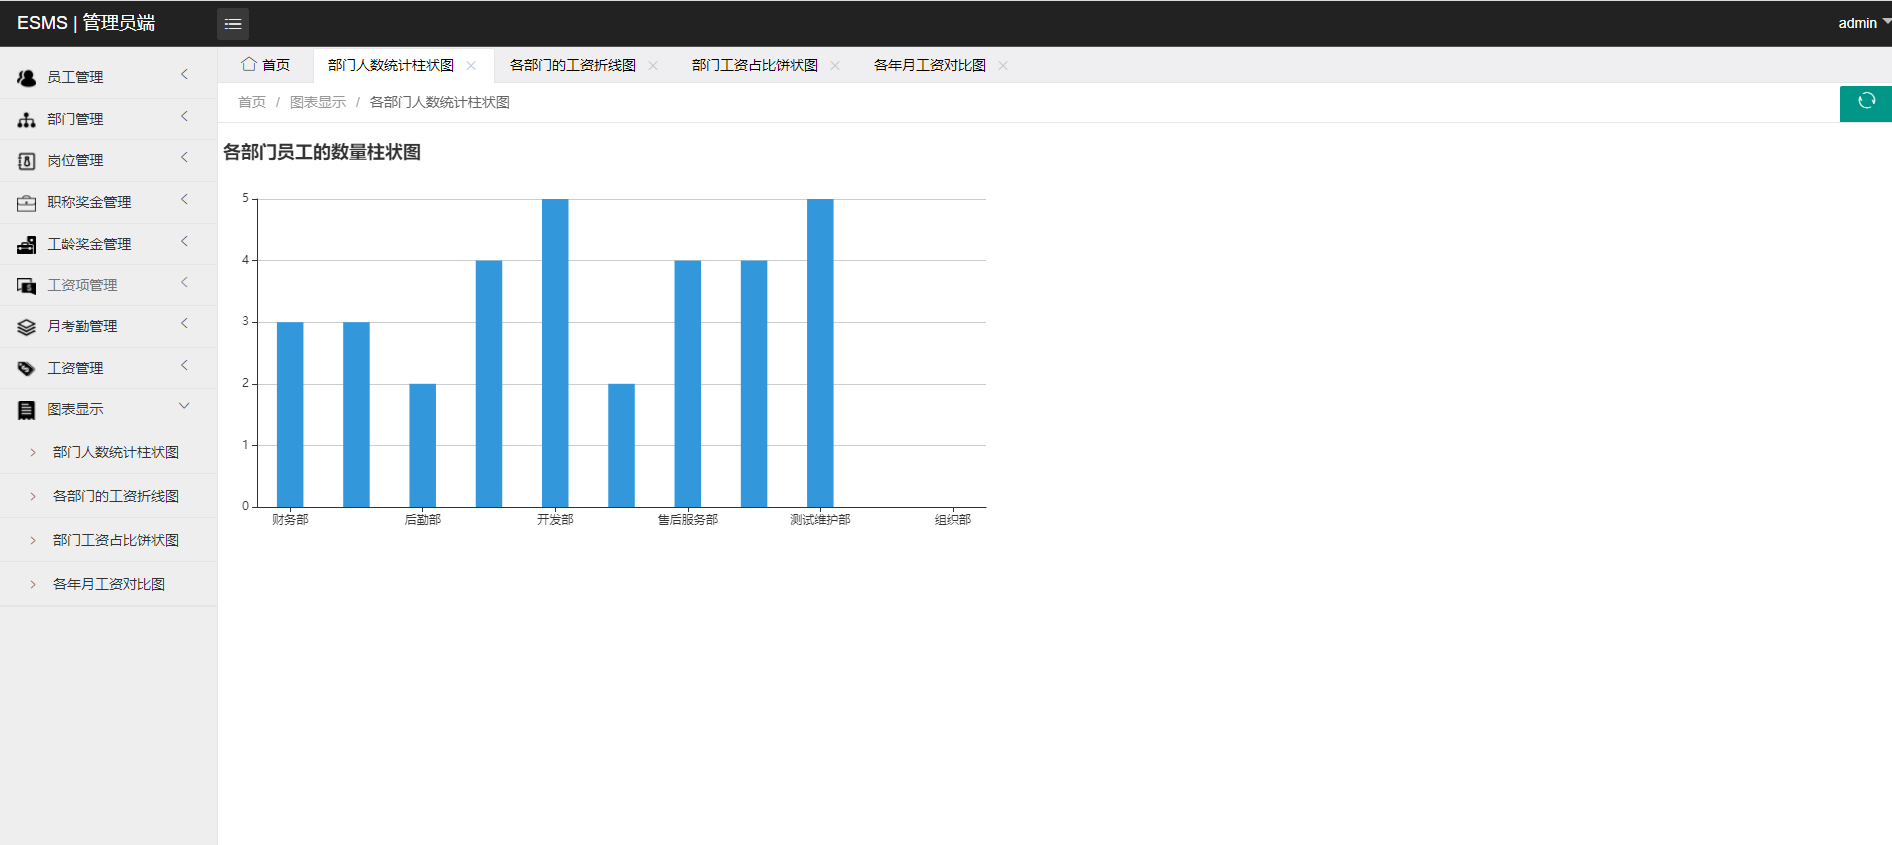Viewport: 1892px width, 845px height.
Task: Click the hamburger menu toggle icon
Action: pyautogui.click(x=232, y=24)
